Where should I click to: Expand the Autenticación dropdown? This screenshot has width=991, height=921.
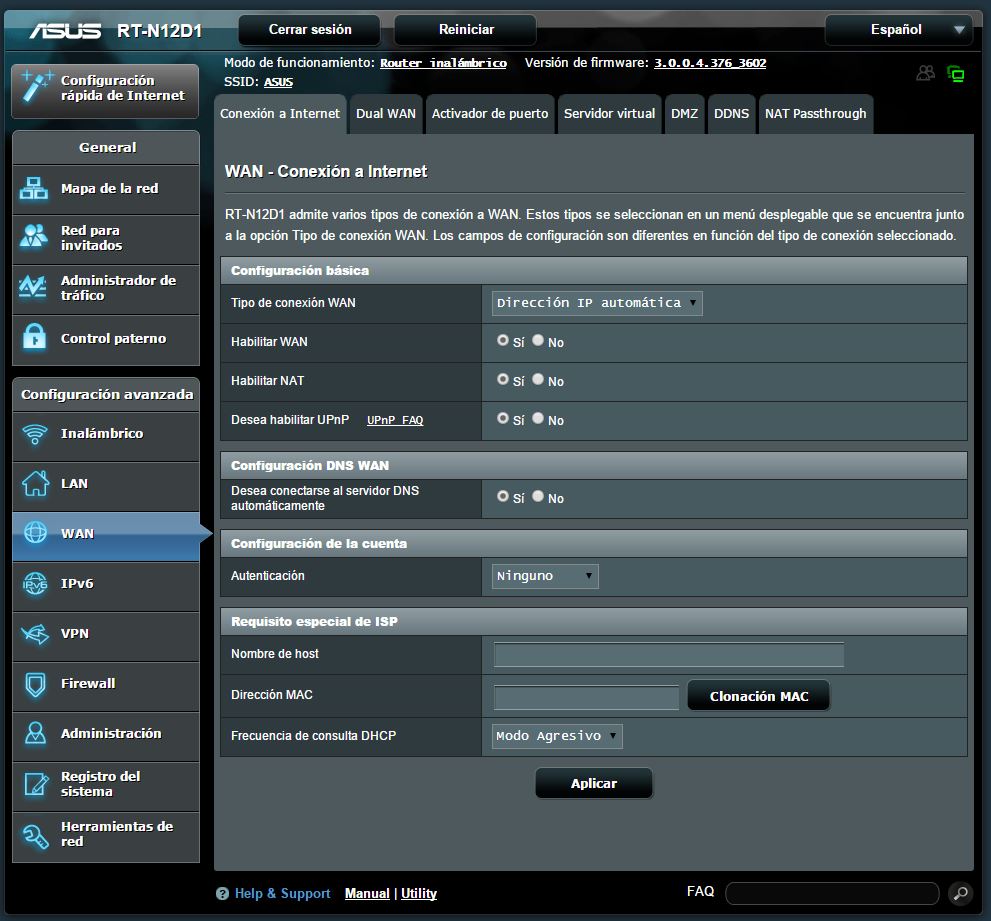point(545,576)
